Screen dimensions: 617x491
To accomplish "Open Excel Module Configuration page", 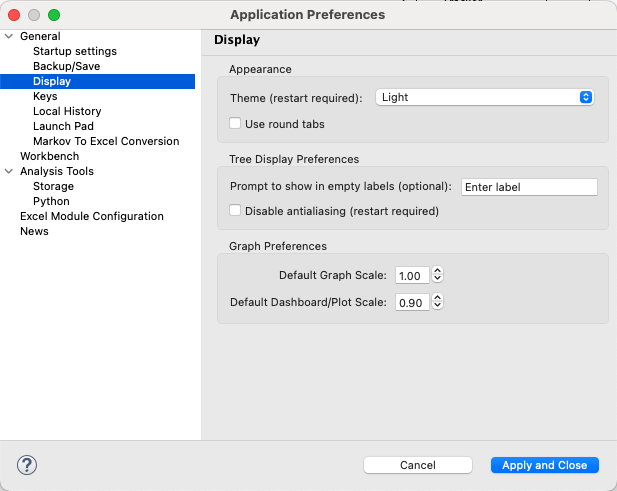I will coord(92,217).
